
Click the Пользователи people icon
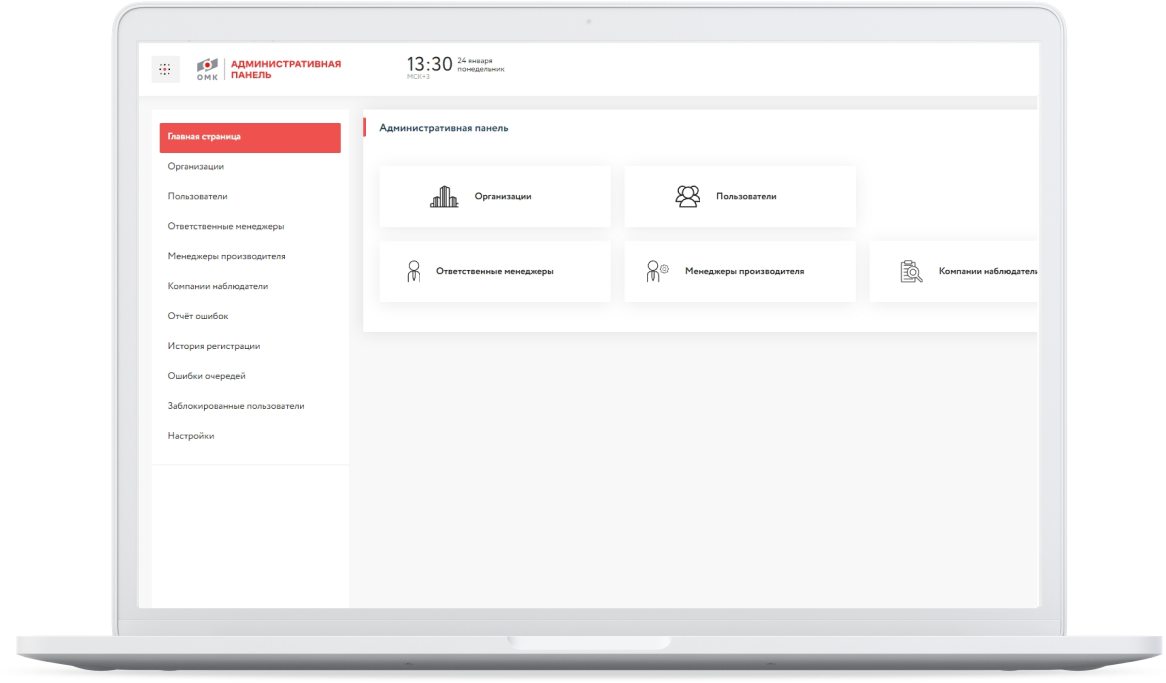pyautogui.click(x=688, y=196)
